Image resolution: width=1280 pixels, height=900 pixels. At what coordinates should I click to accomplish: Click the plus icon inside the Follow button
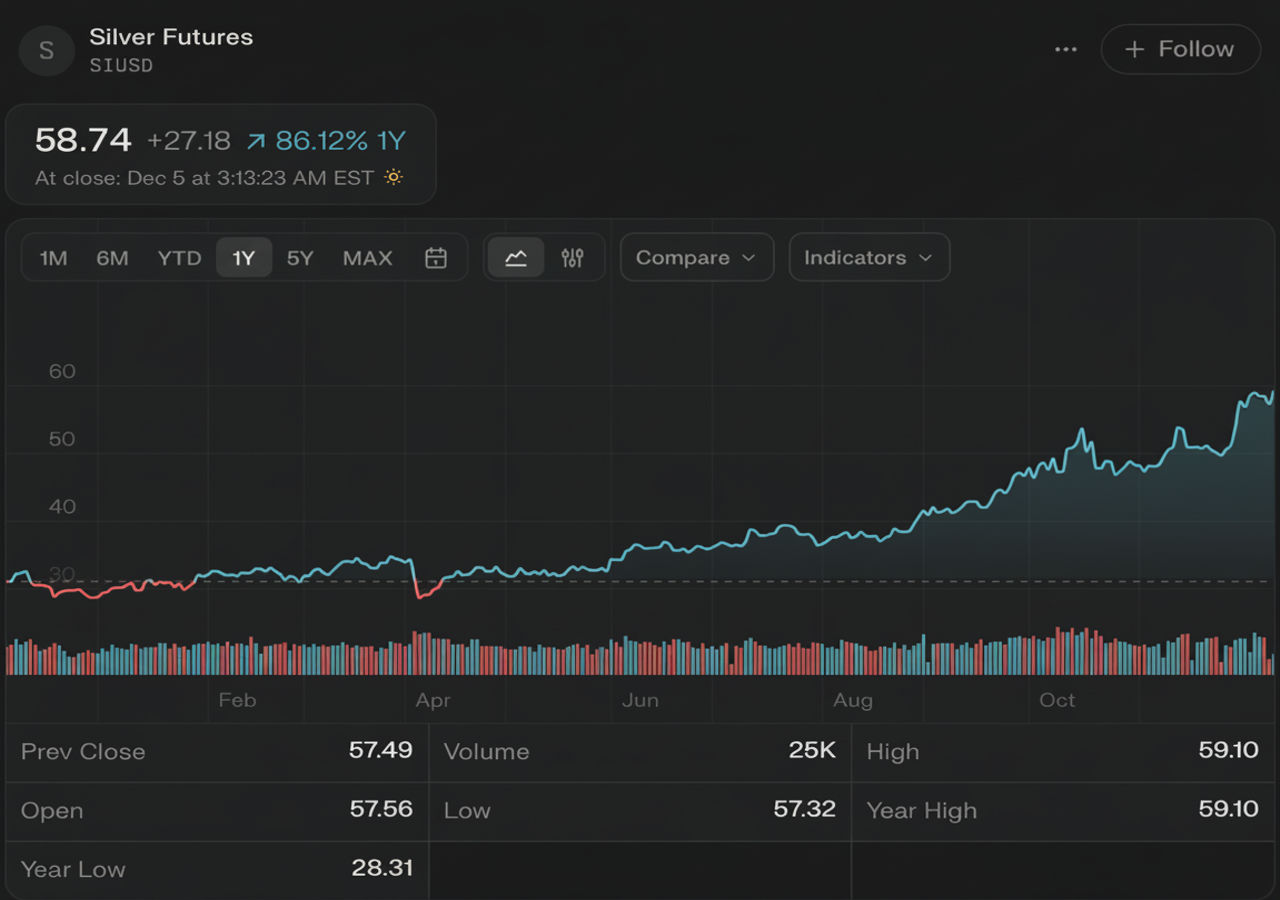click(x=1135, y=49)
